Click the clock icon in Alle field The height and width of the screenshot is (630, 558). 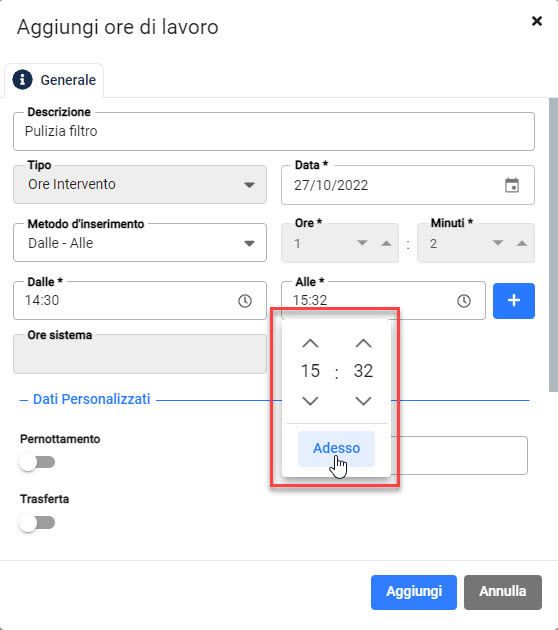tap(464, 301)
